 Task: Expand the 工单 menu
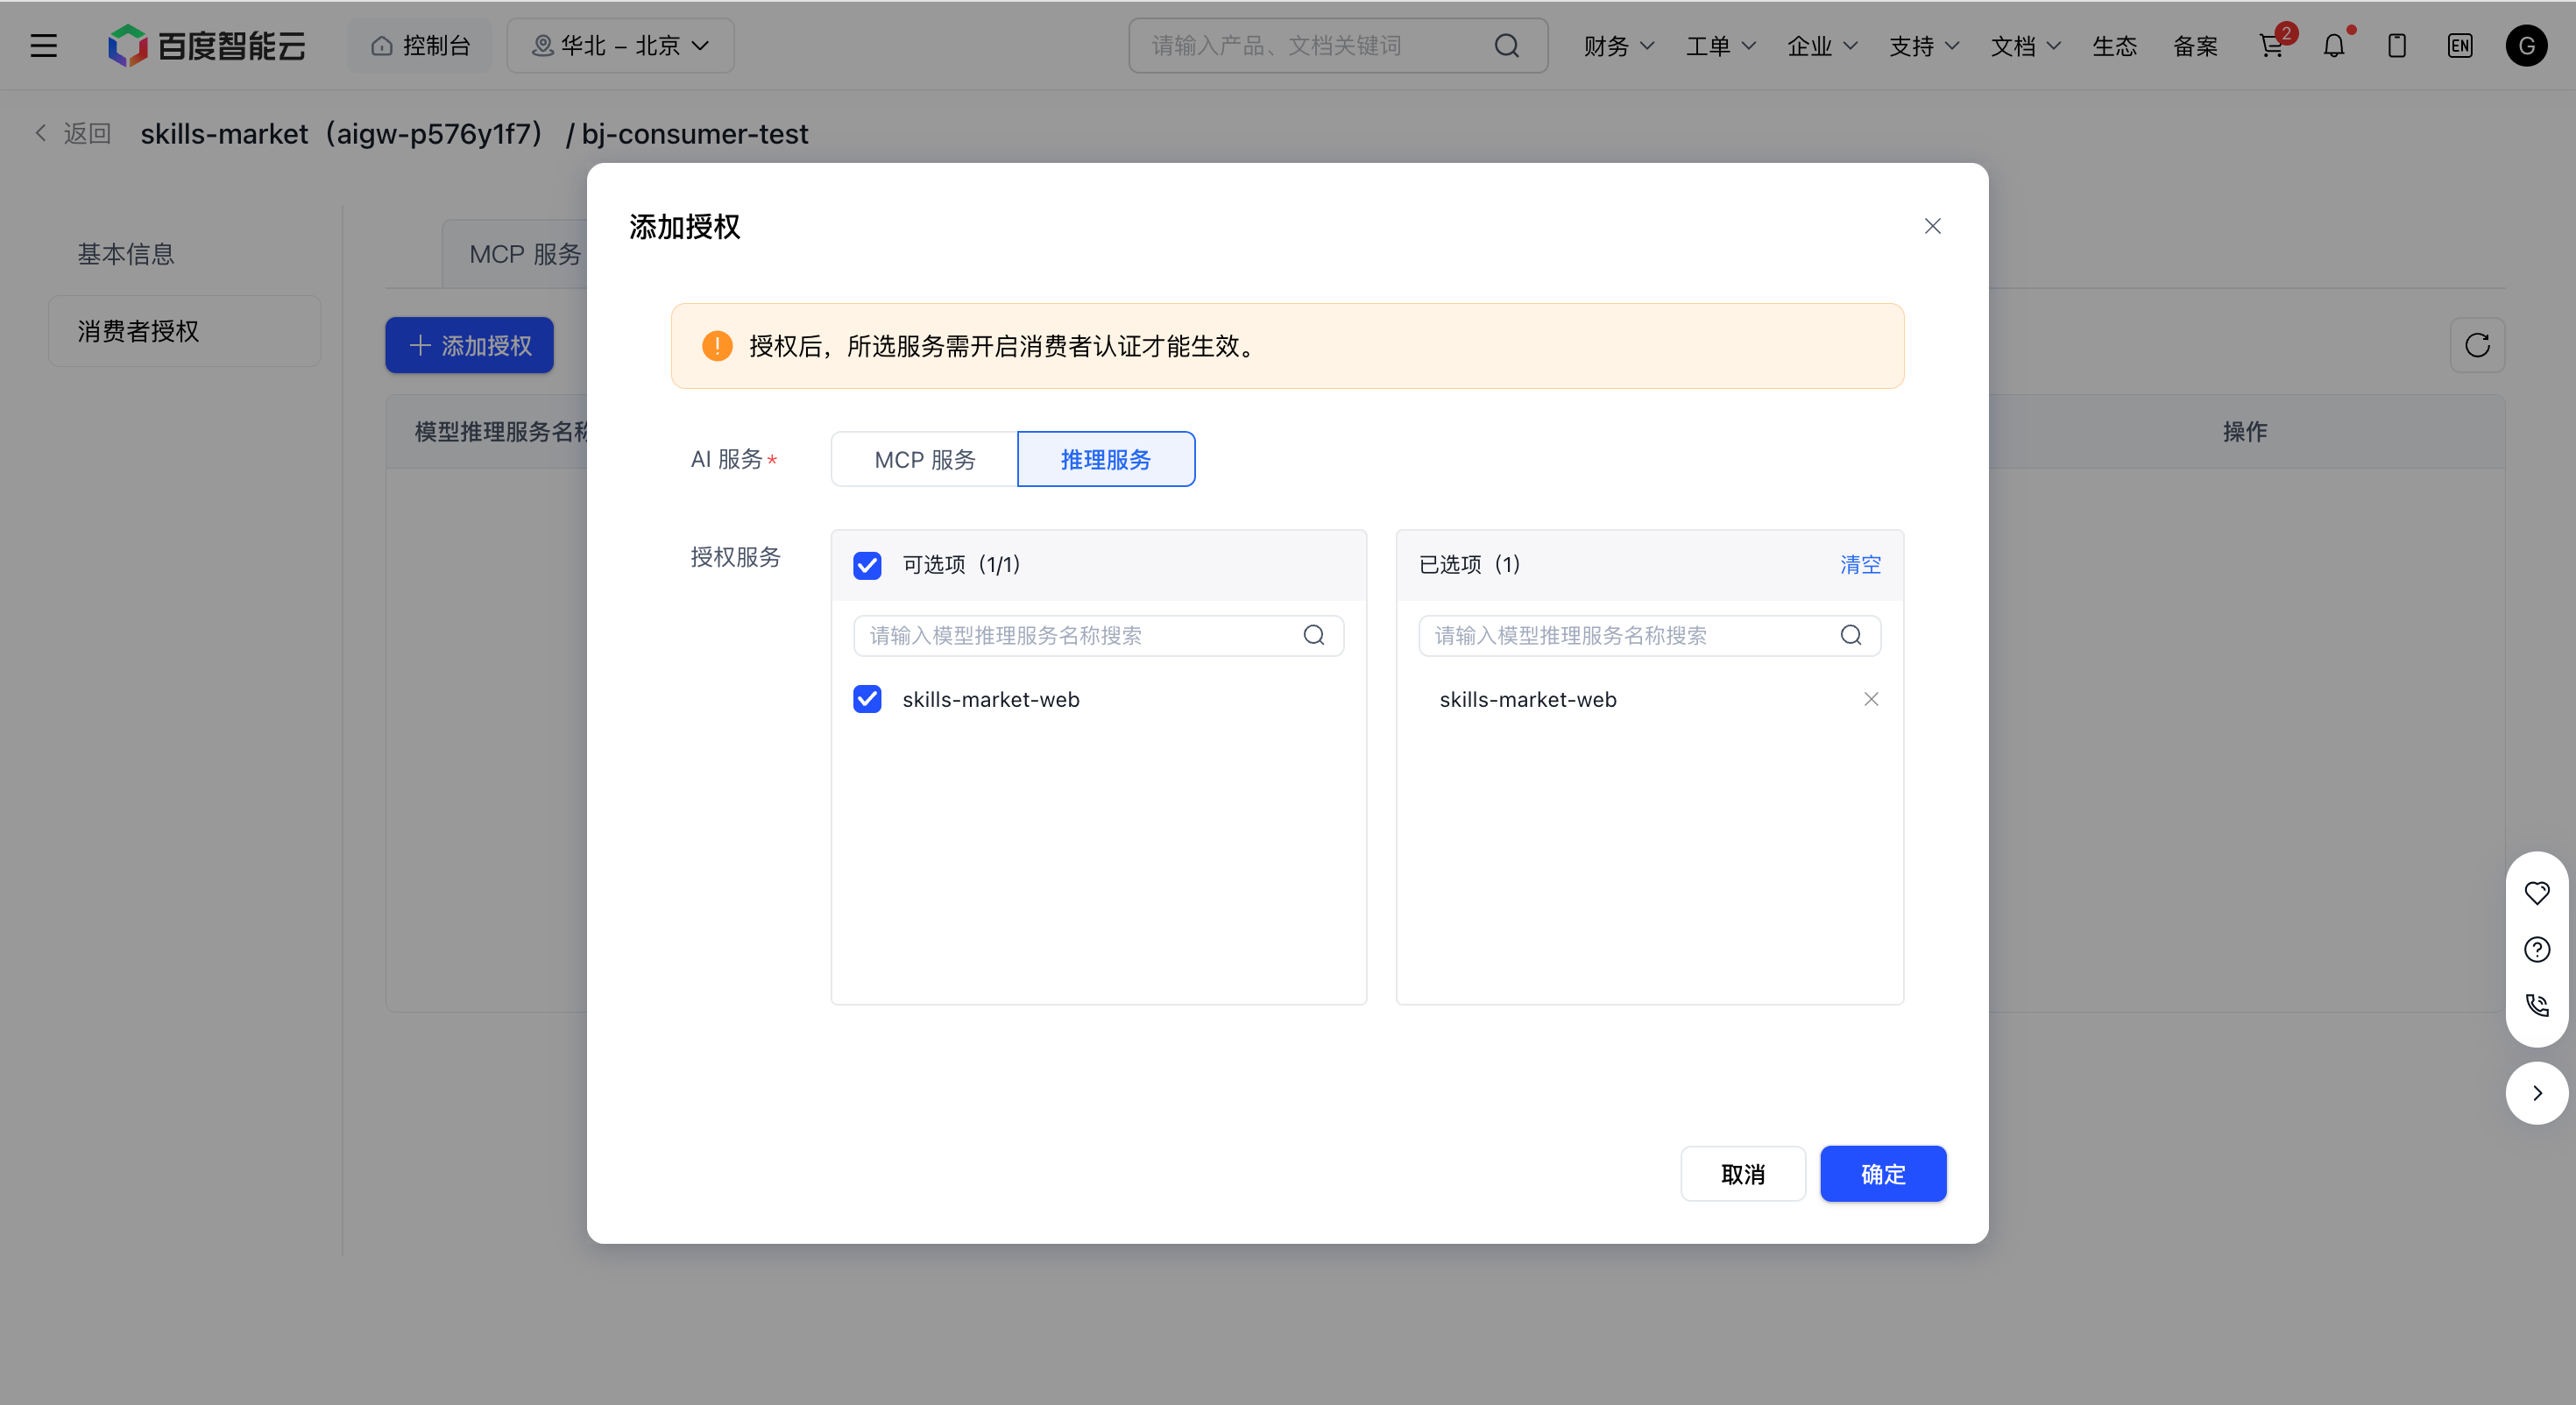pos(1720,46)
